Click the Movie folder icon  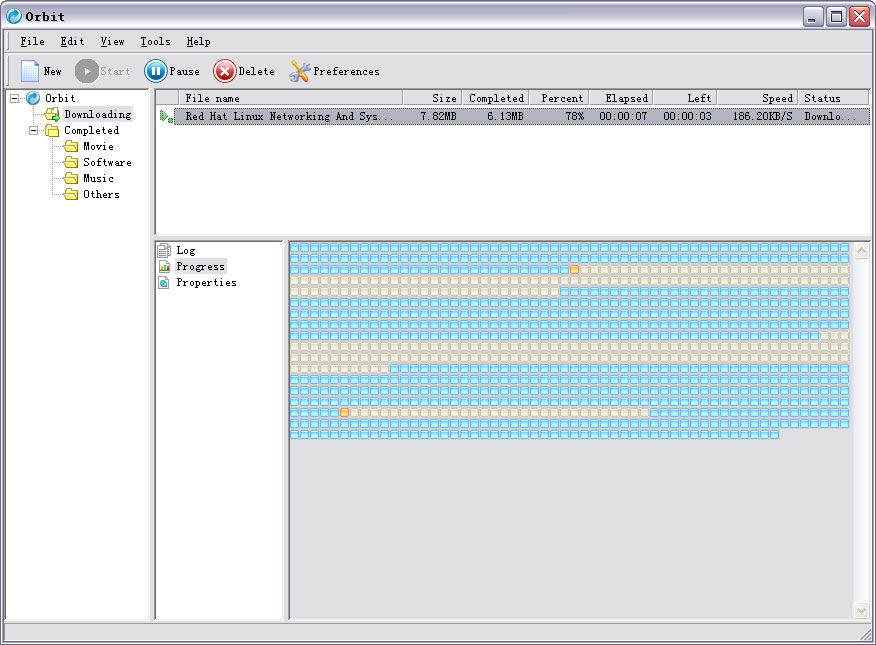71,146
